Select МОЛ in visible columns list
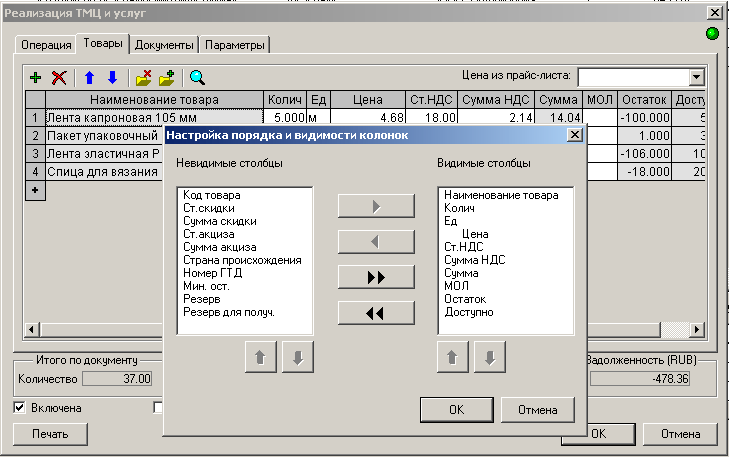 [x=456, y=286]
